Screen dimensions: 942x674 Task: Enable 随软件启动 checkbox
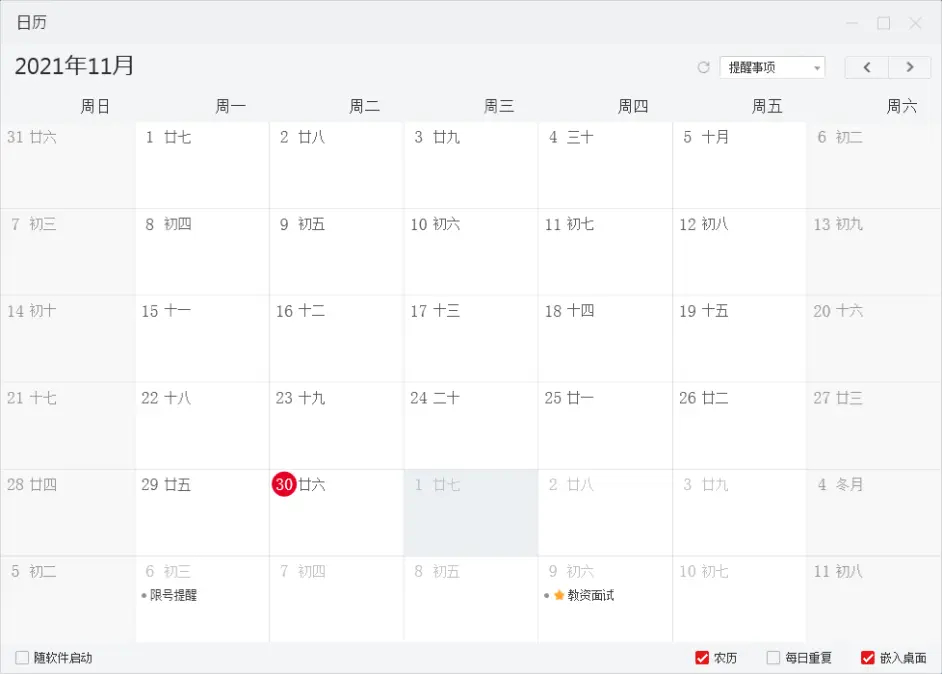[22, 658]
